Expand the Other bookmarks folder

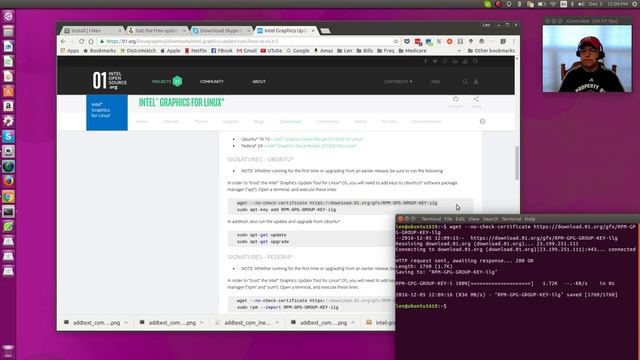491,51
